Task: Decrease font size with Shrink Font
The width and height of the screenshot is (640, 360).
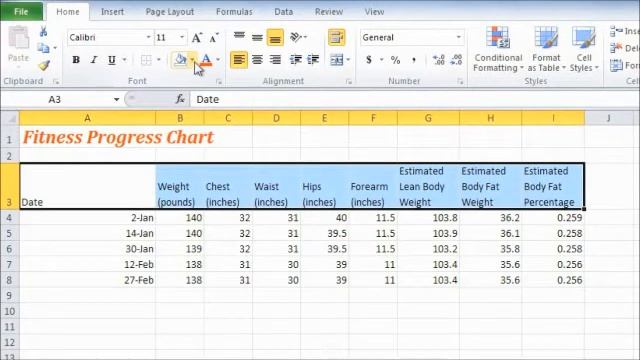Action: tap(214, 38)
